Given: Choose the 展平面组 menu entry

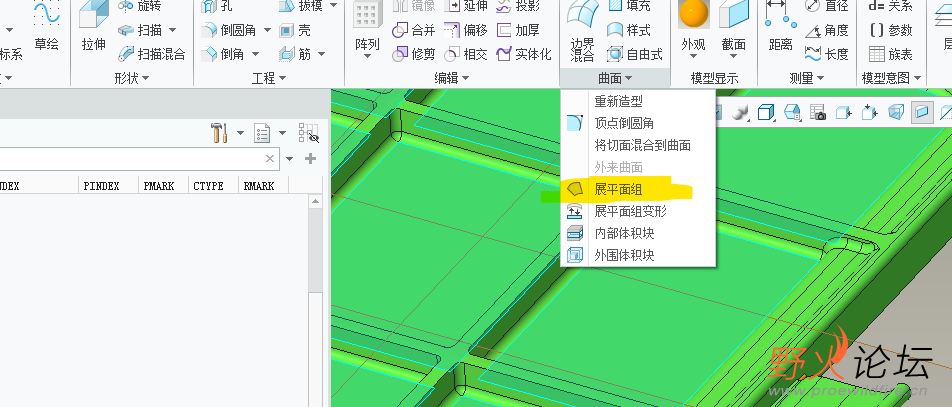Looking at the screenshot, I should pyautogui.click(x=638, y=190).
